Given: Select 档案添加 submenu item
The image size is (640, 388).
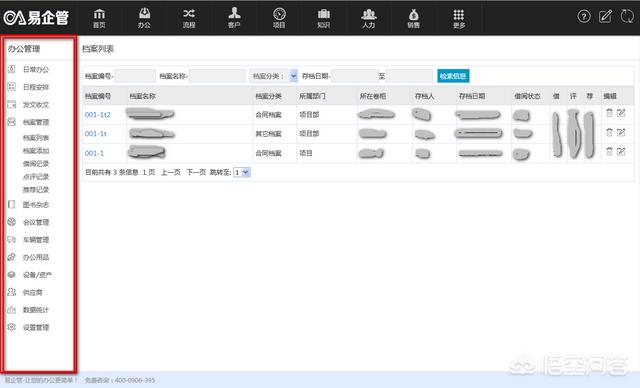Looking at the screenshot, I should (36, 151).
